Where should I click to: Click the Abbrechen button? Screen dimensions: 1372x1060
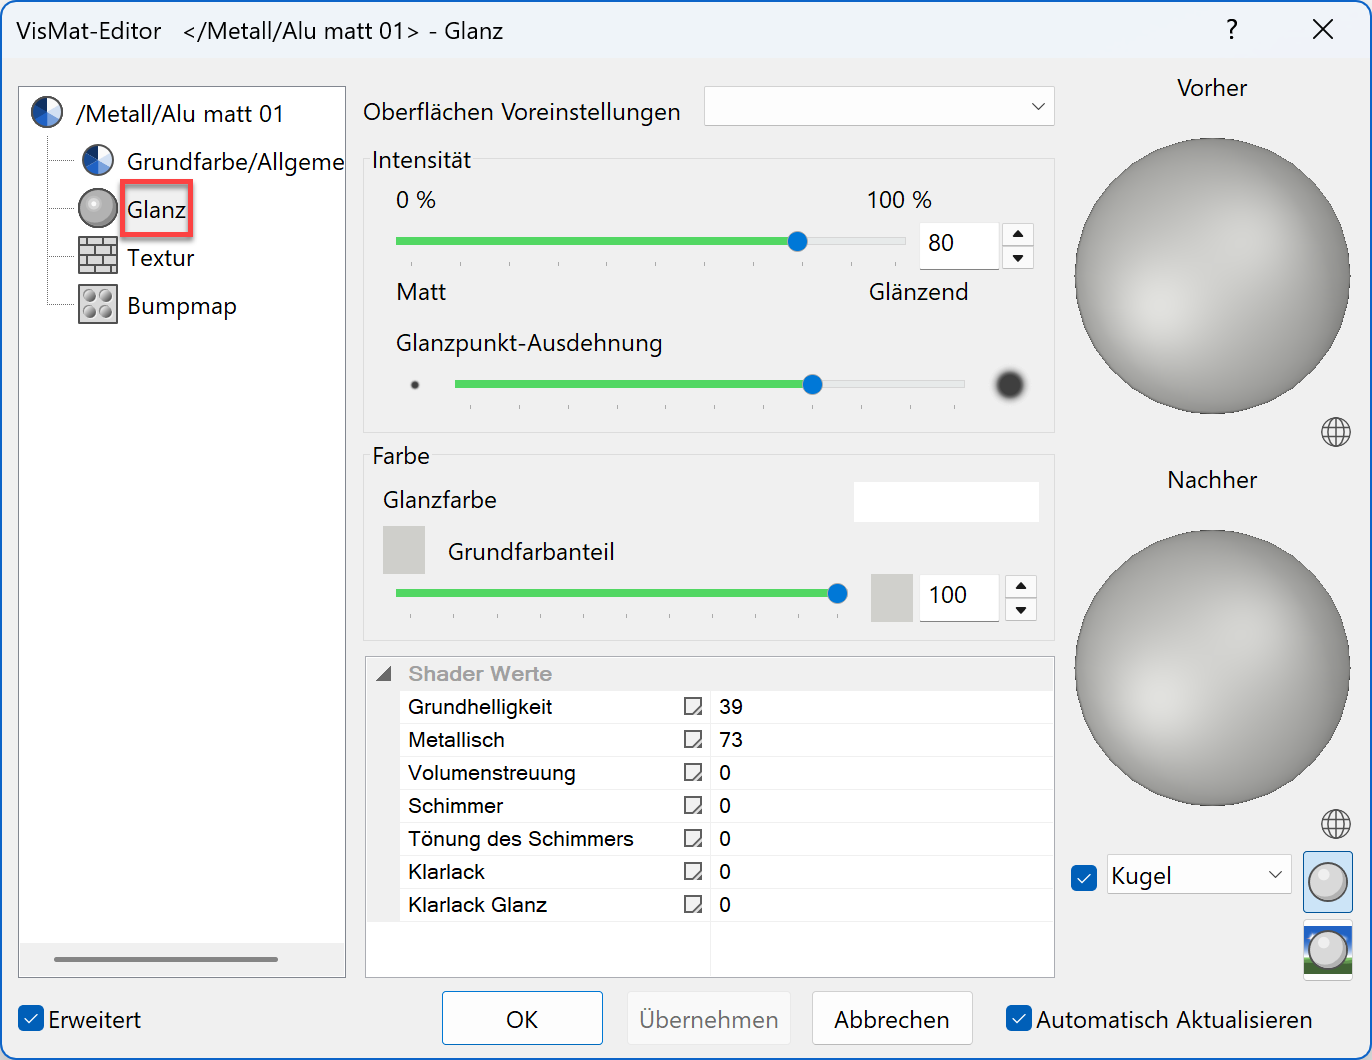pos(891,1019)
